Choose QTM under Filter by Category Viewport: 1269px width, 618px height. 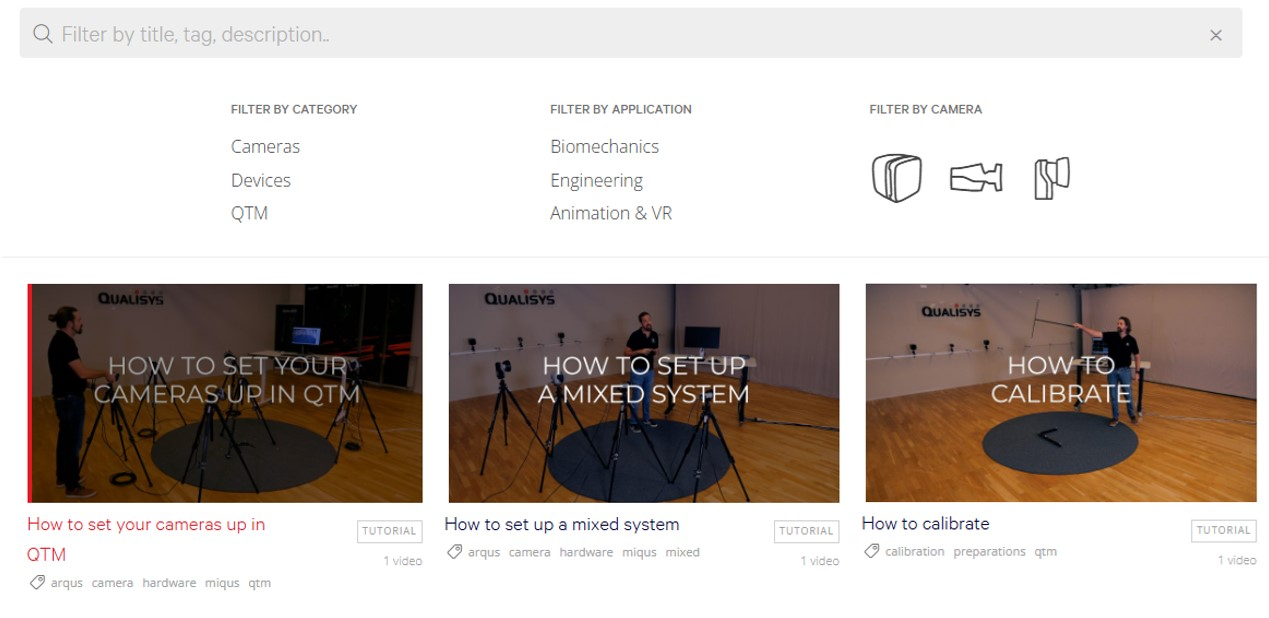[249, 213]
